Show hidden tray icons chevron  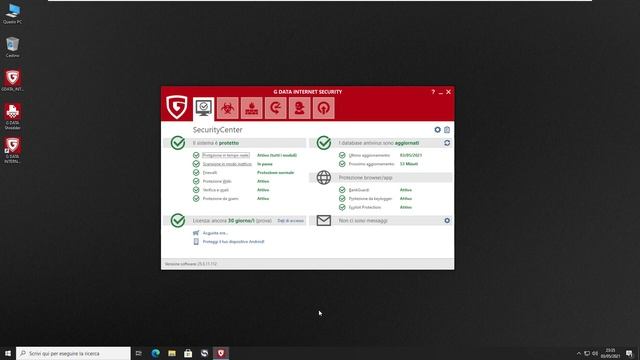click(x=578, y=353)
